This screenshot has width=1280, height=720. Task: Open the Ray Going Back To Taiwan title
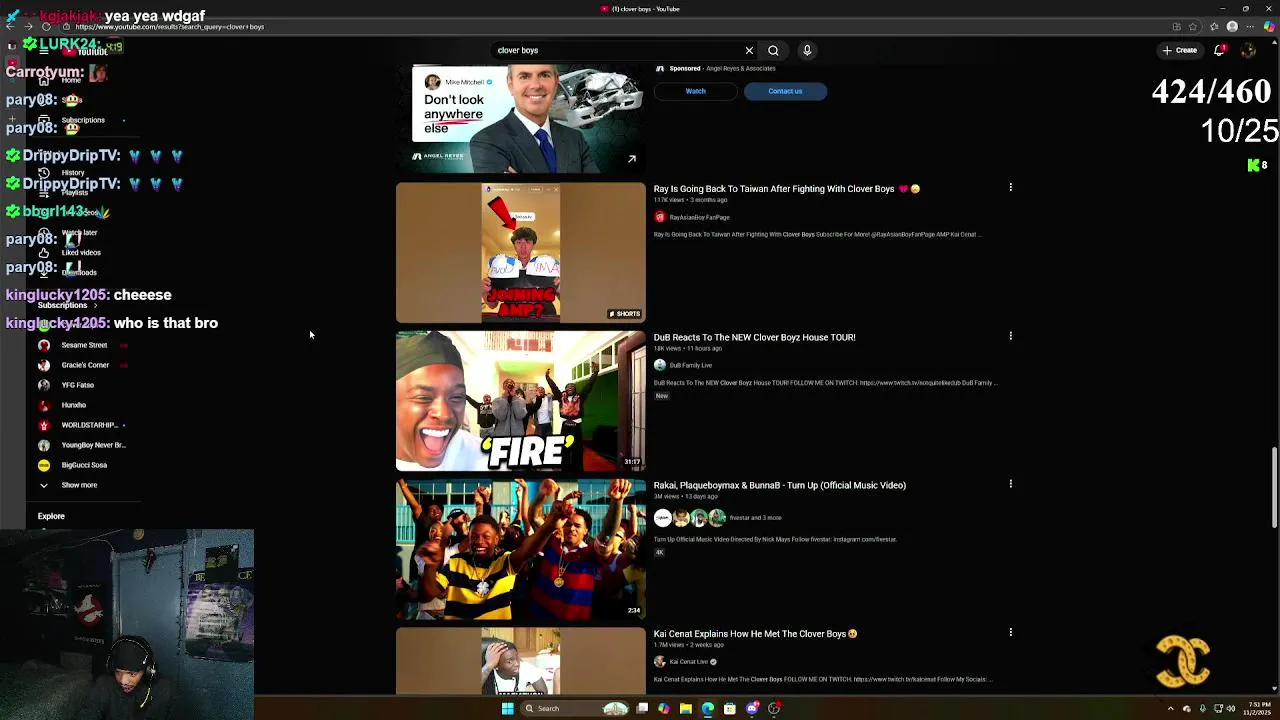[786, 189]
